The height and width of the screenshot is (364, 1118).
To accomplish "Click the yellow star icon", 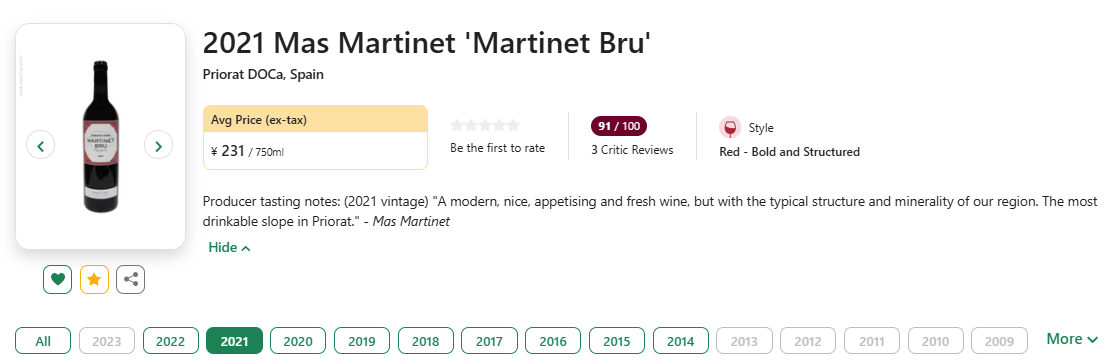I will [x=94, y=279].
